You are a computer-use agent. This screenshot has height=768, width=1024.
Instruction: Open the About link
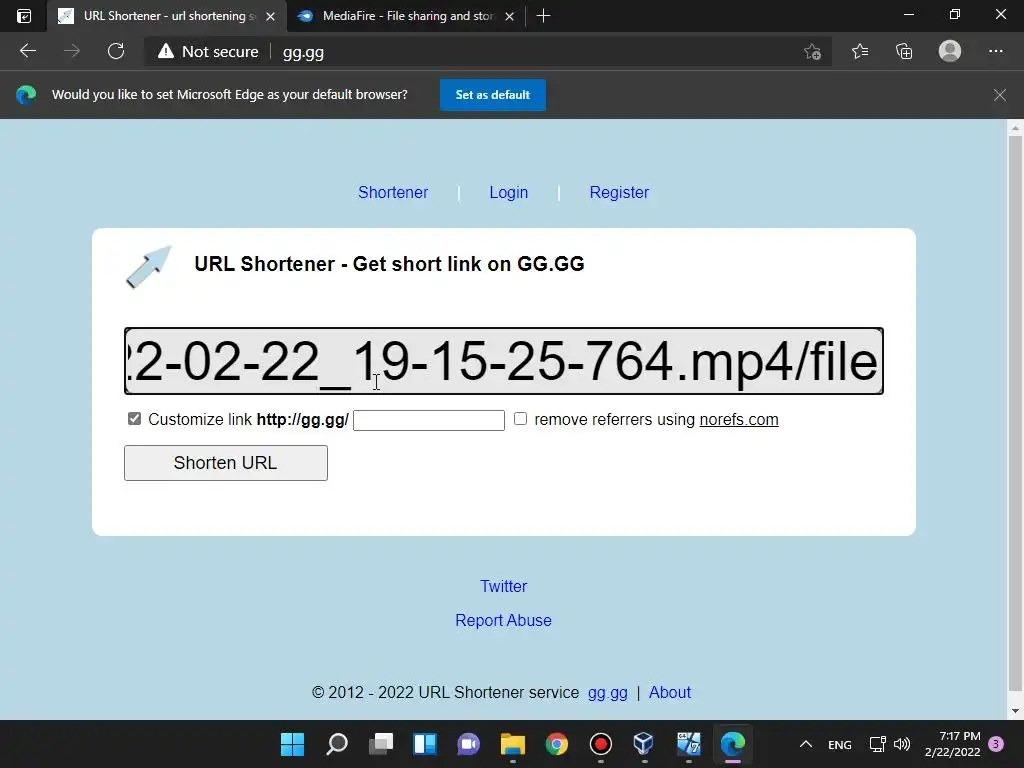(670, 692)
